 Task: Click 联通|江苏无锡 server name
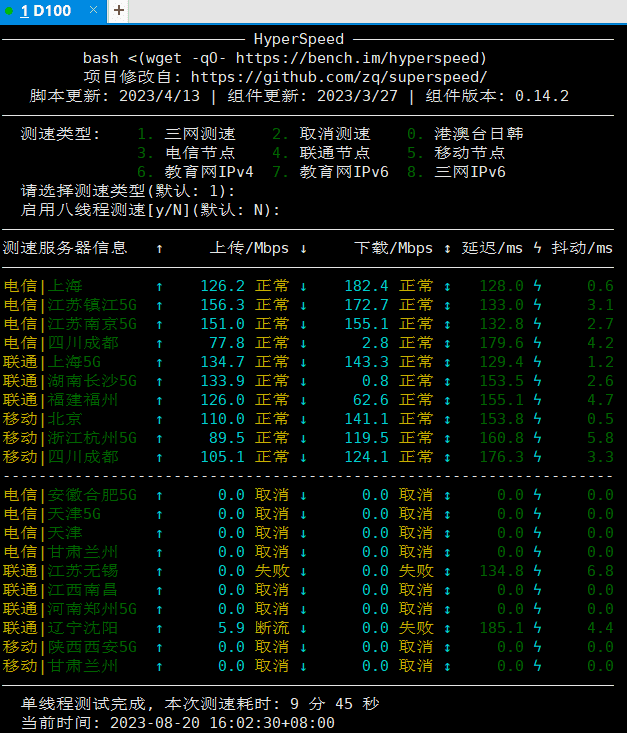[x=61, y=571]
